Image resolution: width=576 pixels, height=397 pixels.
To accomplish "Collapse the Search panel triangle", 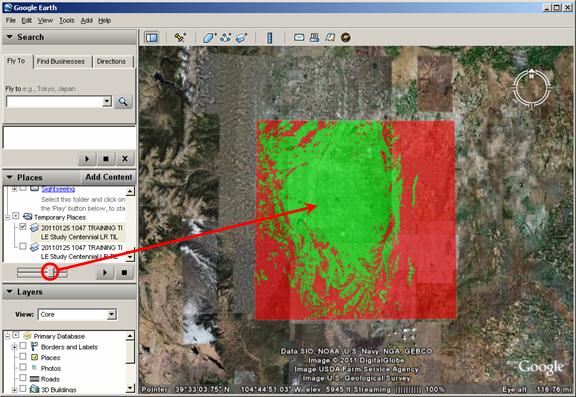I will click(x=10, y=37).
